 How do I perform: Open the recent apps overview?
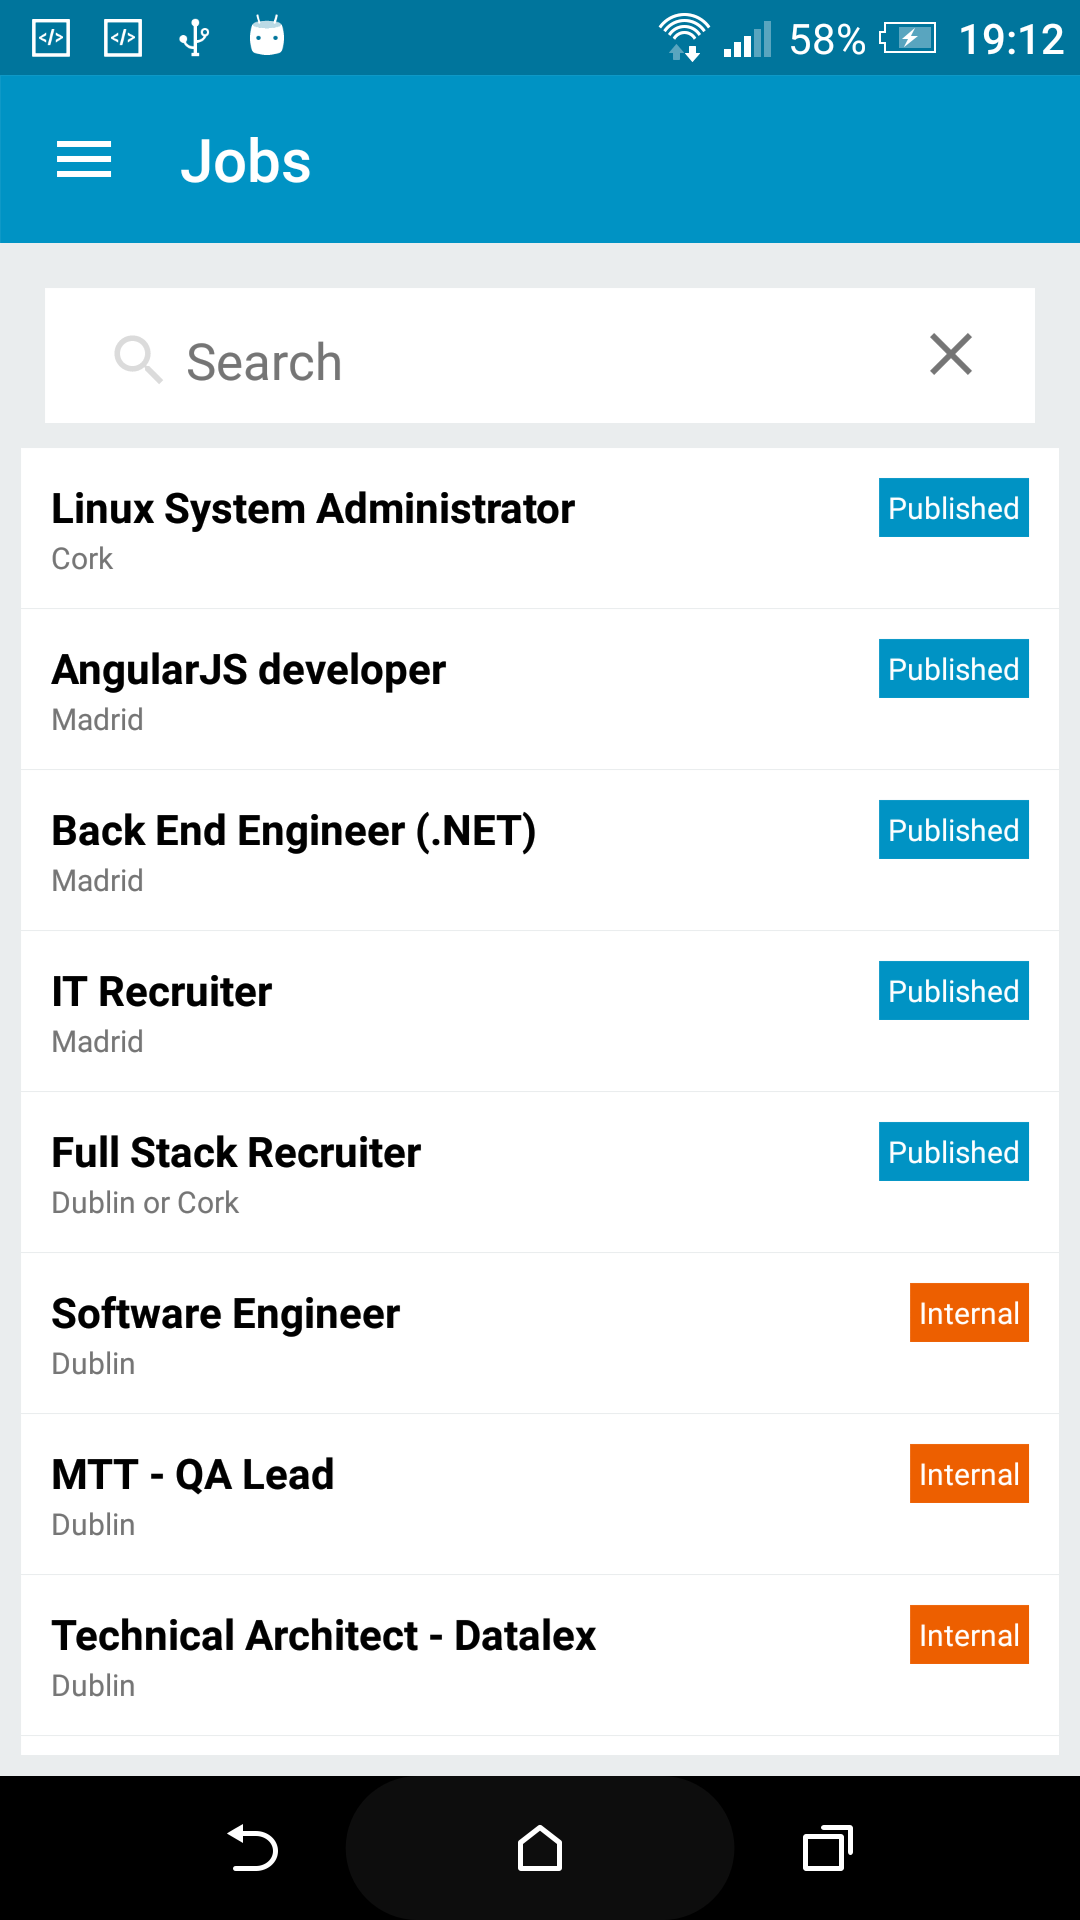point(827,1848)
